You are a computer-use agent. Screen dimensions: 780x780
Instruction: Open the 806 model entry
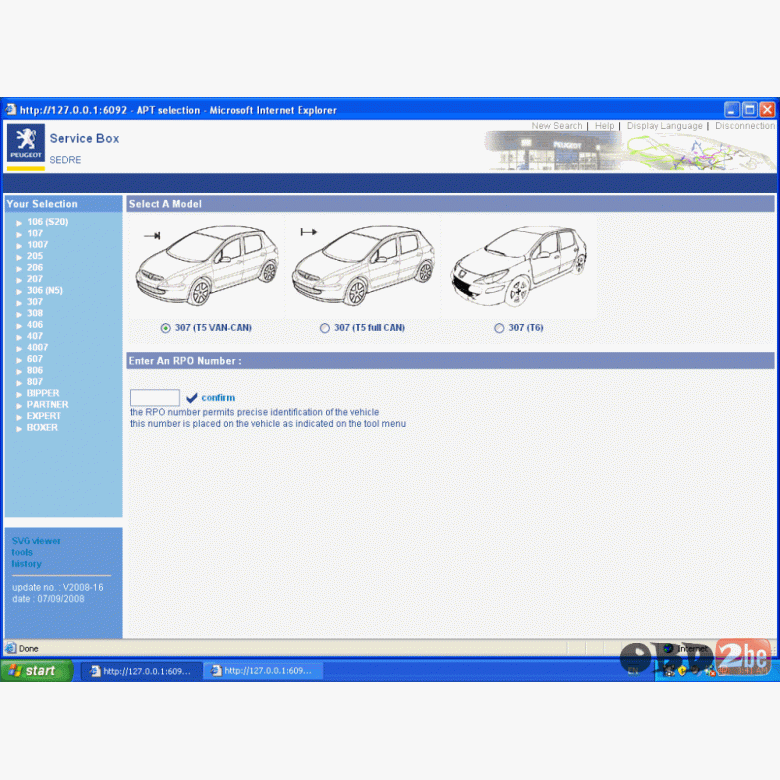35,371
